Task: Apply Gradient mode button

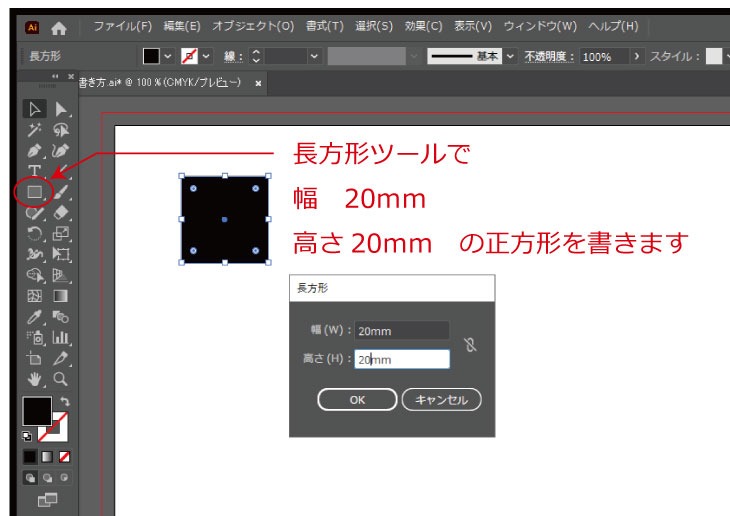Action: (x=47, y=457)
